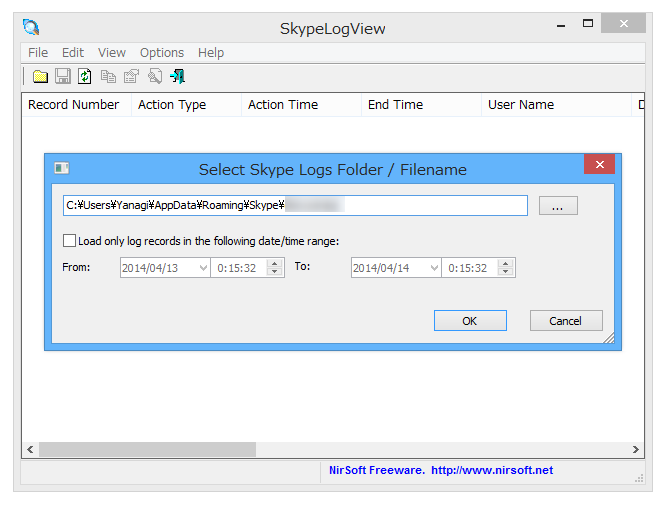Expand the From date dropdown 2014/04/13
Image resolution: width=670 pixels, height=511 pixels.
203,268
